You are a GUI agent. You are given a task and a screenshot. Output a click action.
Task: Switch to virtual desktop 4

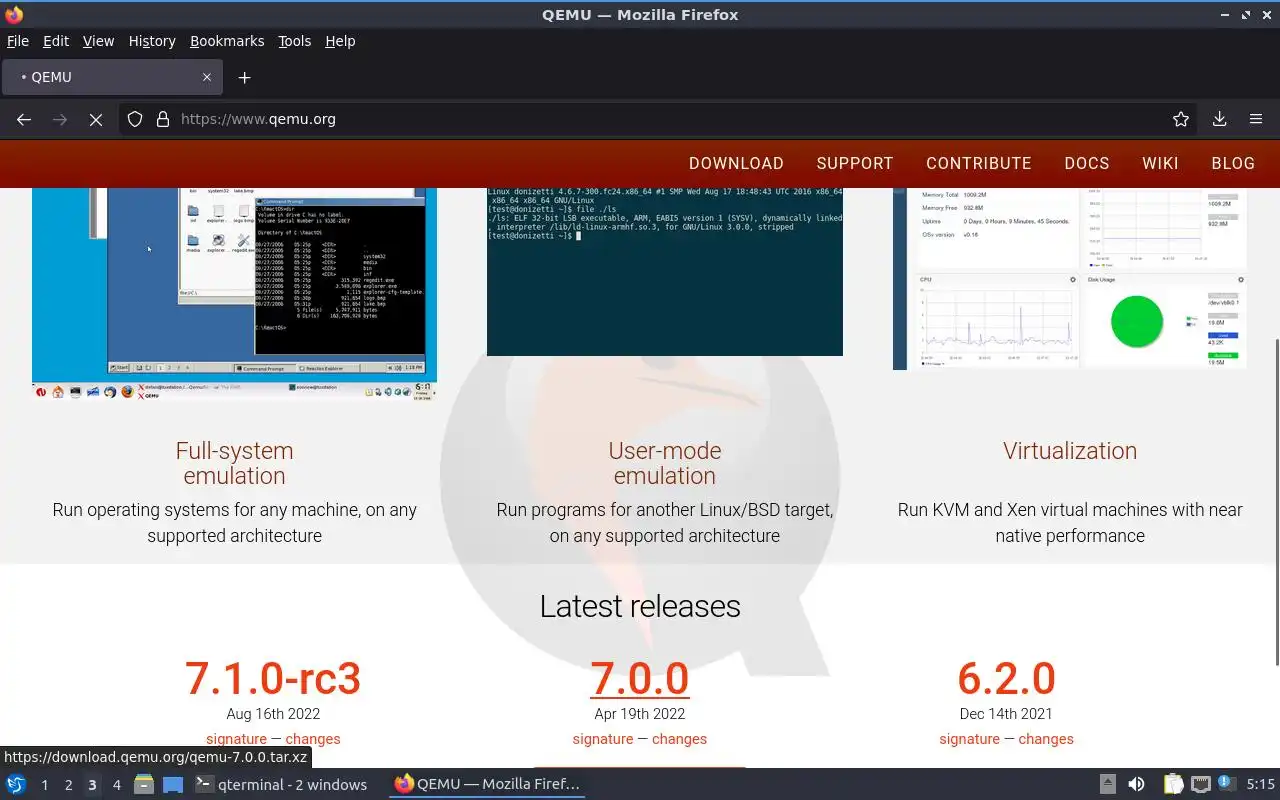pos(116,785)
